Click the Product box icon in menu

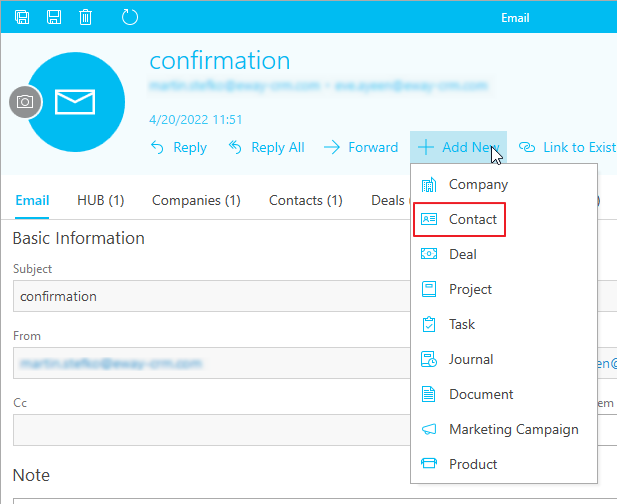(x=429, y=464)
